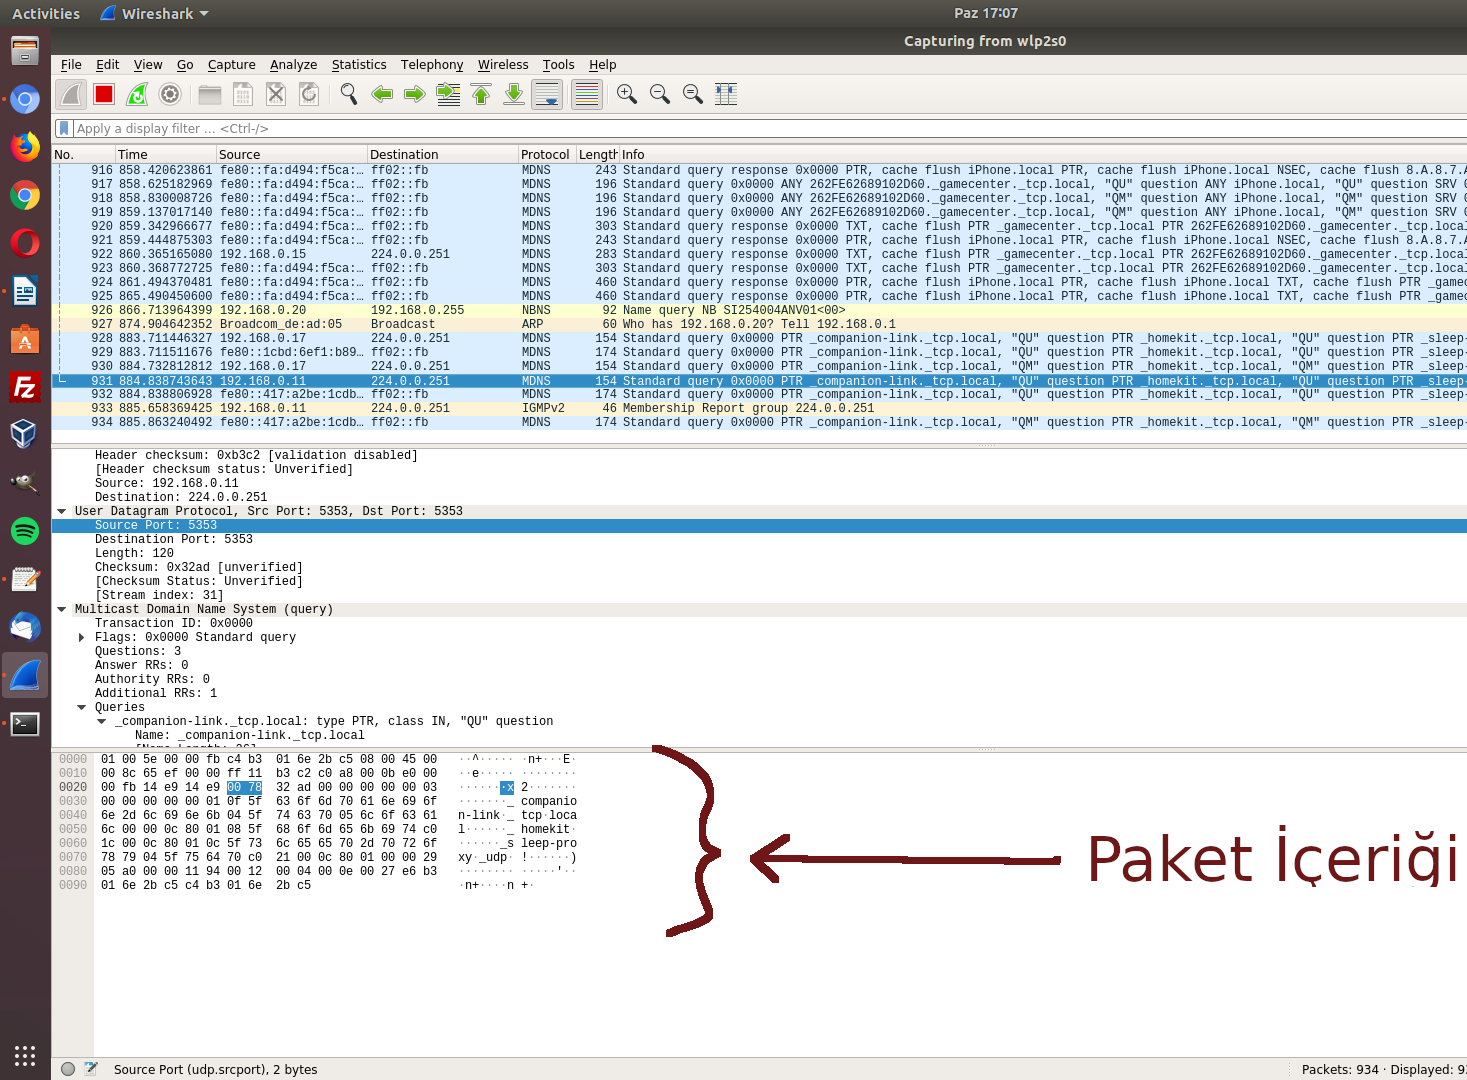Reload this capture file
This screenshot has width=1467, height=1080.
pyautogui.click(x=309, y=94)
